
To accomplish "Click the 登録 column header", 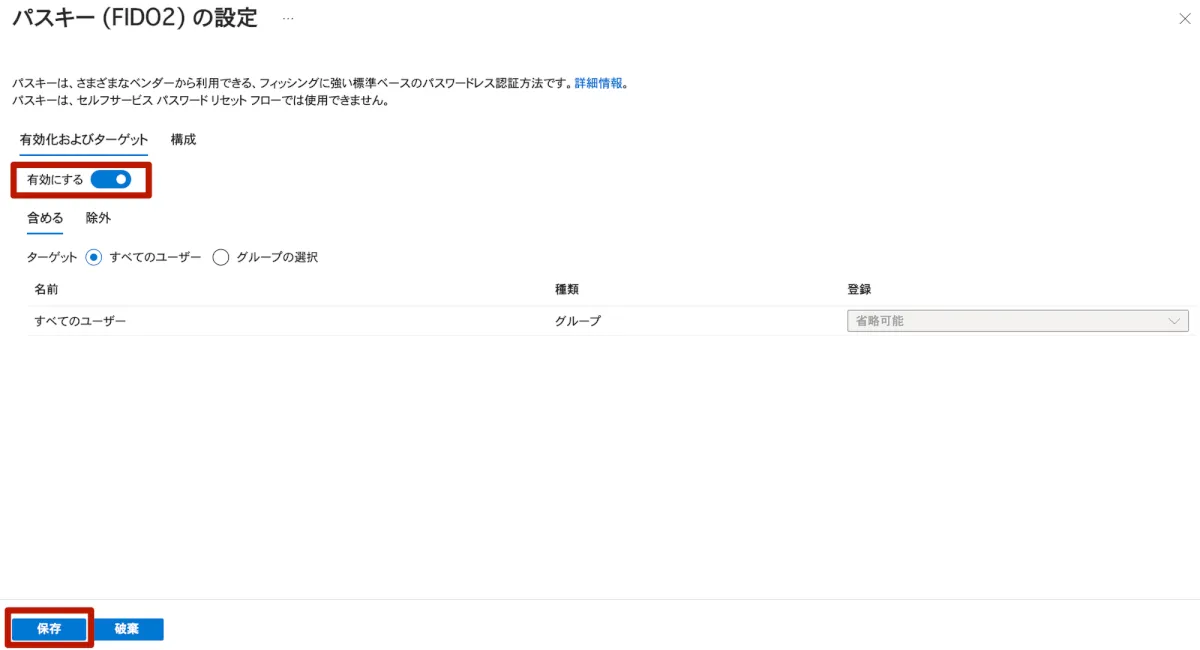I will click(x=859, y=289).
